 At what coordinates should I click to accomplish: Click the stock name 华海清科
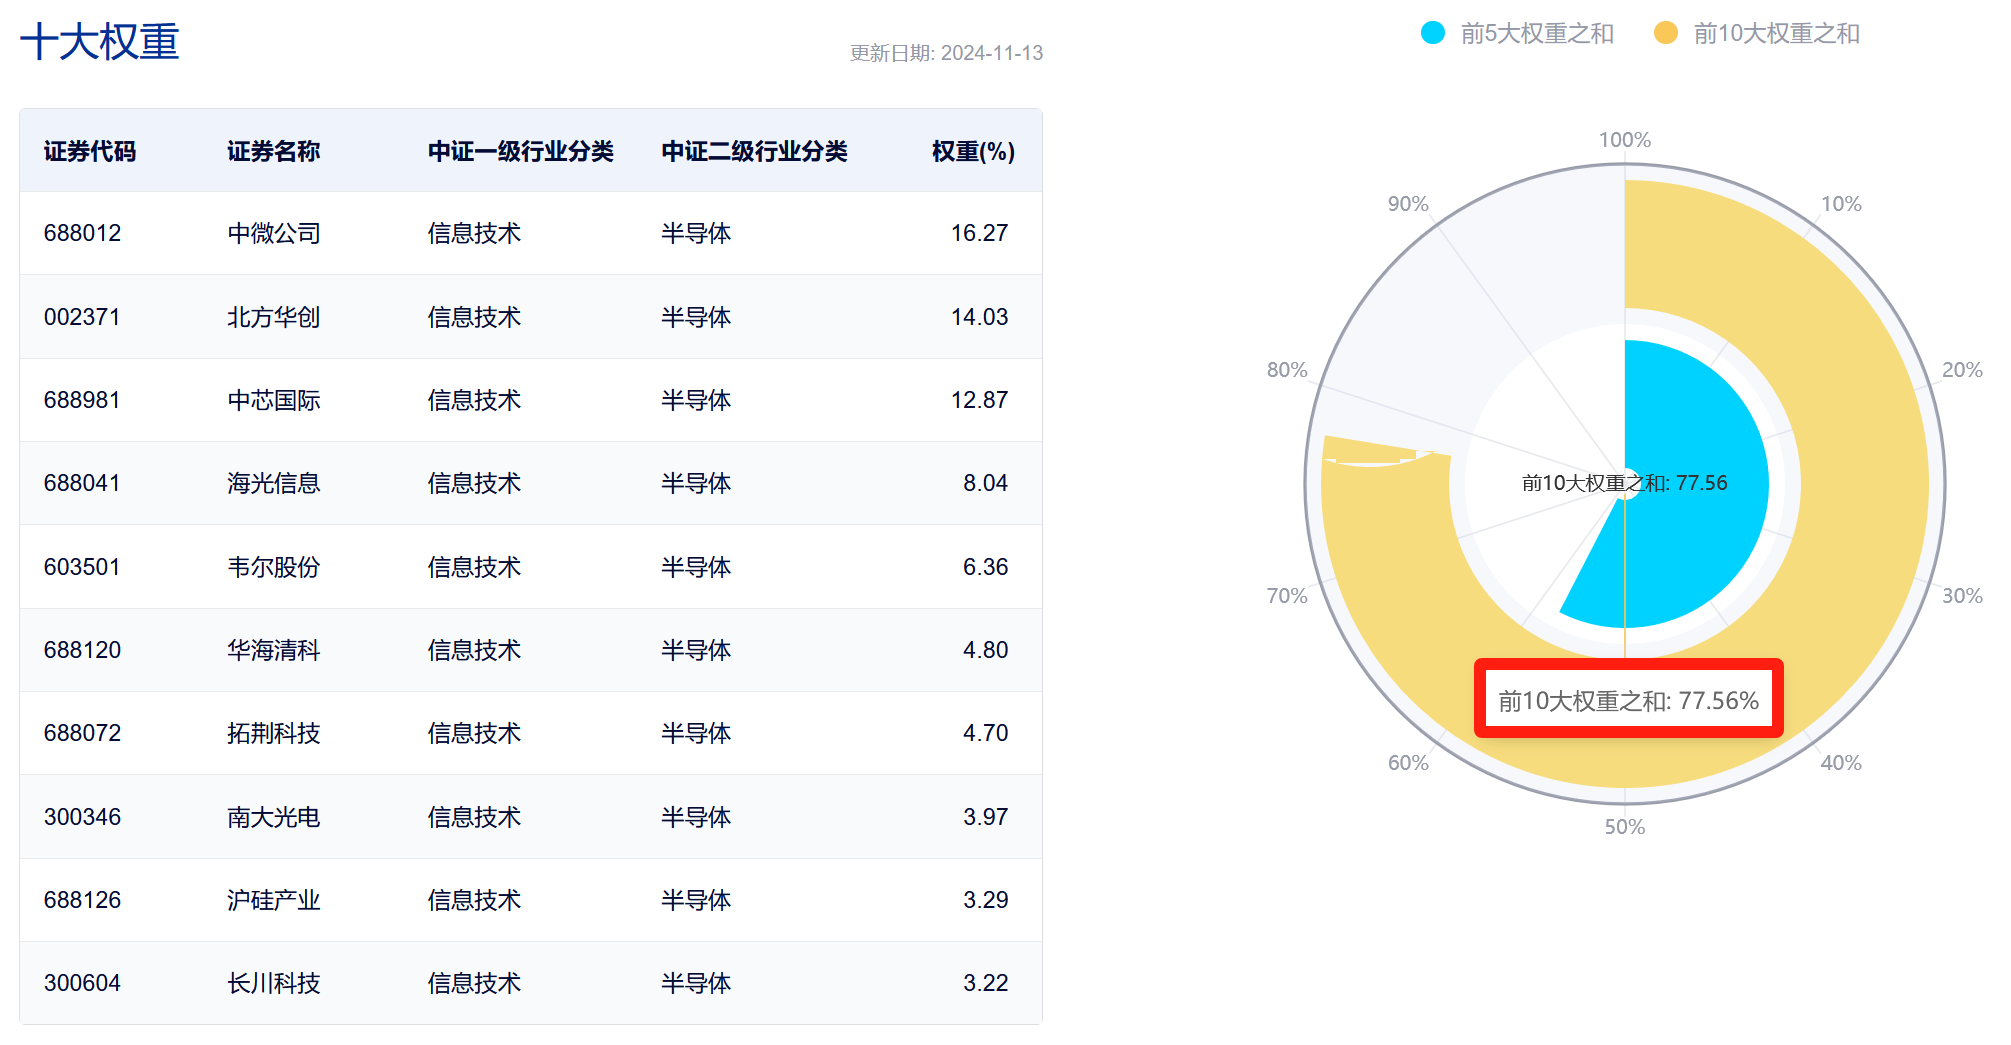[x=273, y=650]
